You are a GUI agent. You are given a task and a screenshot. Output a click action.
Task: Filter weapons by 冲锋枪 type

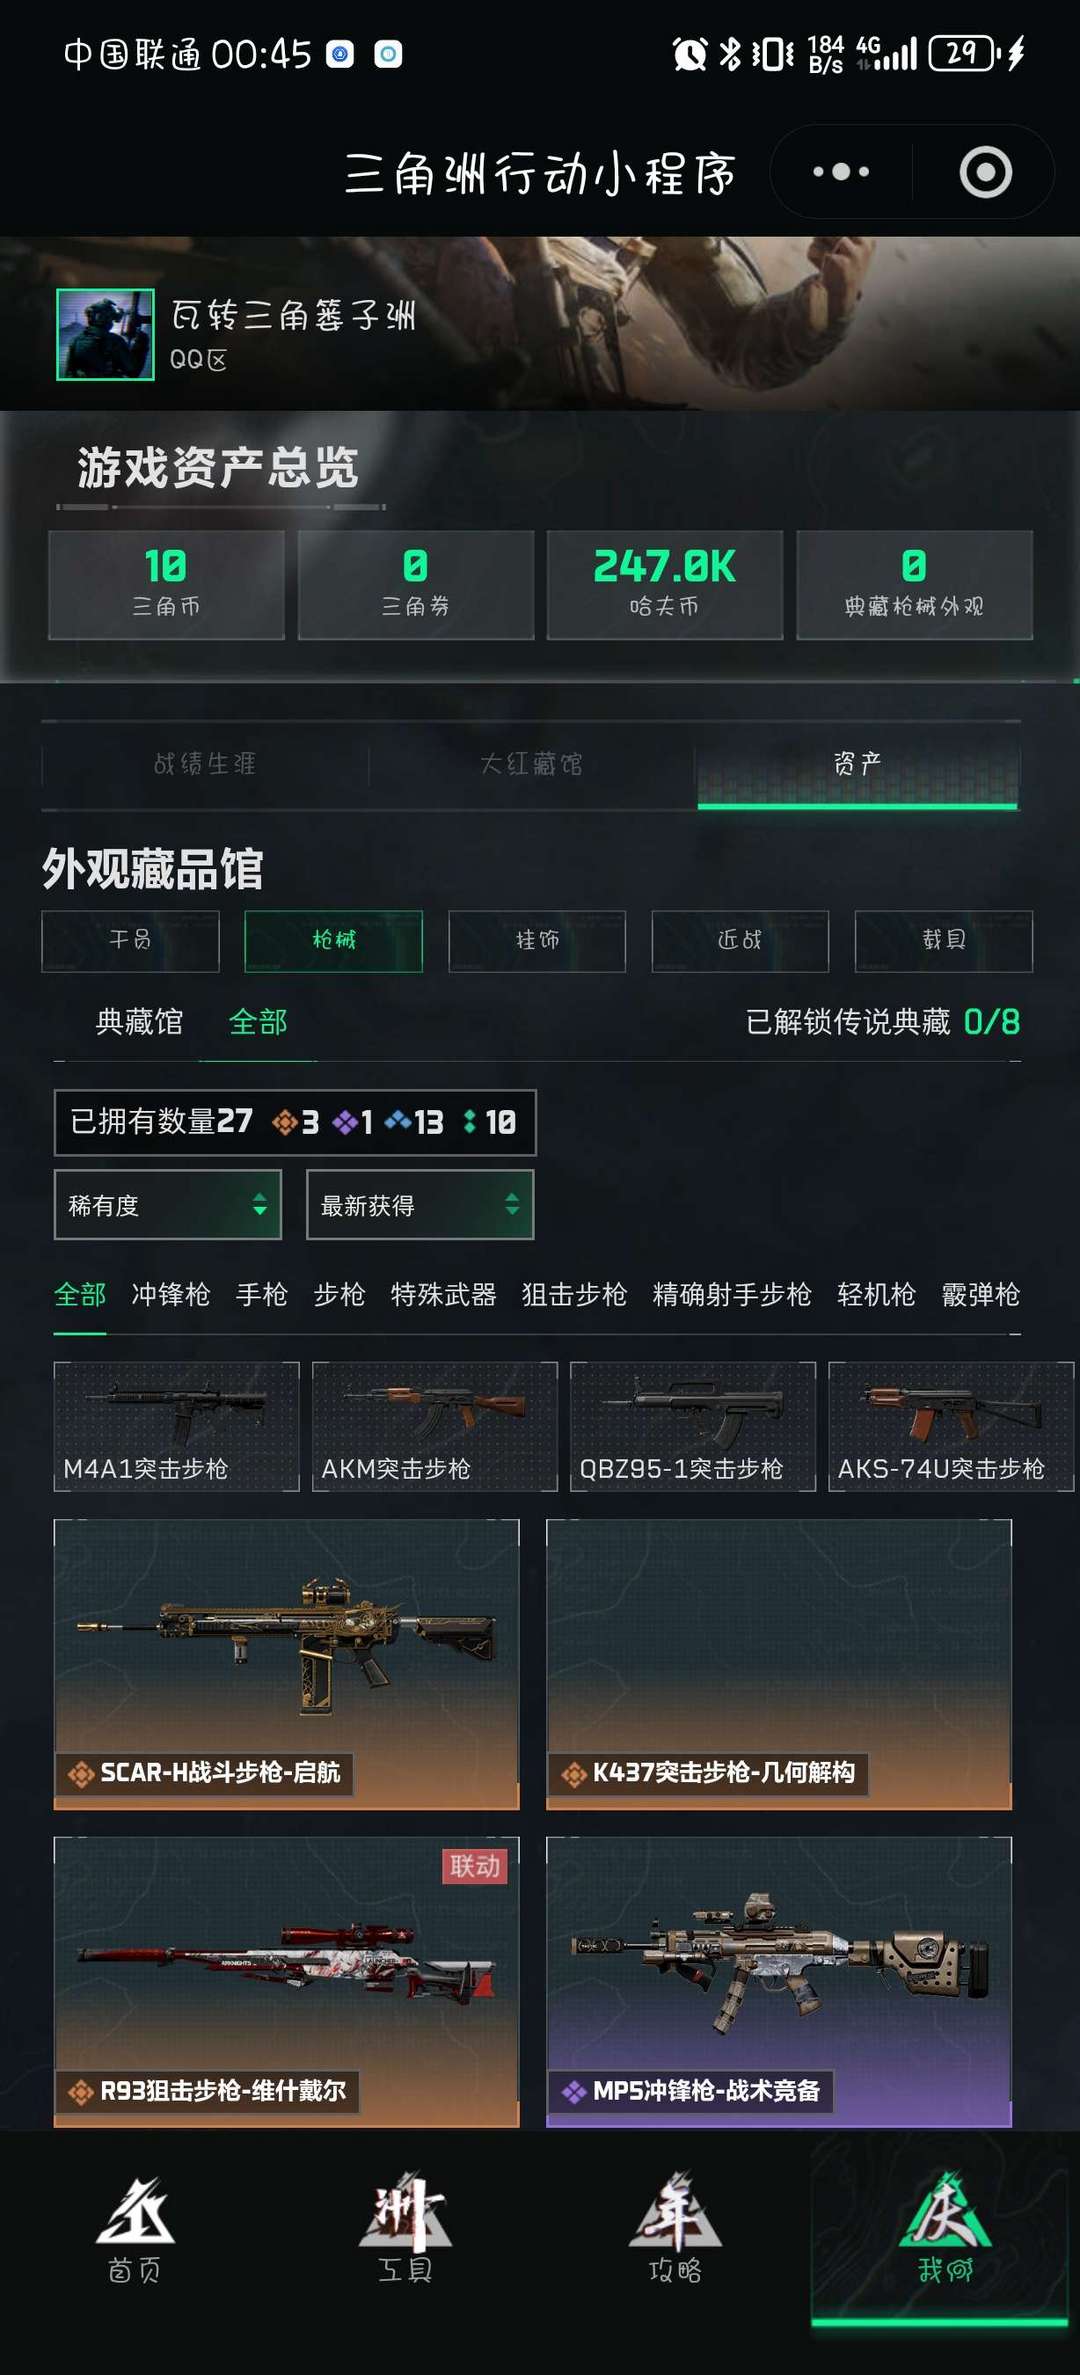171,1295
